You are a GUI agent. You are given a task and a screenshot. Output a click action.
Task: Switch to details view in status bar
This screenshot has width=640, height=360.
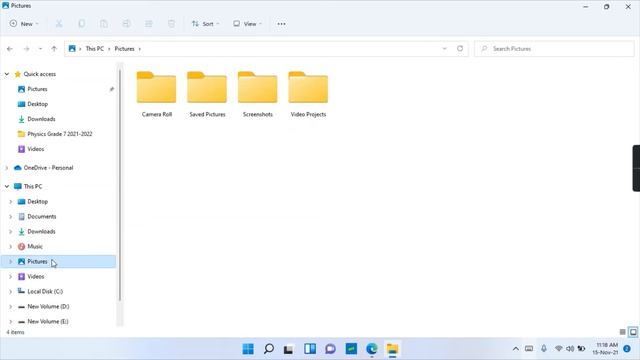(622, 332)
